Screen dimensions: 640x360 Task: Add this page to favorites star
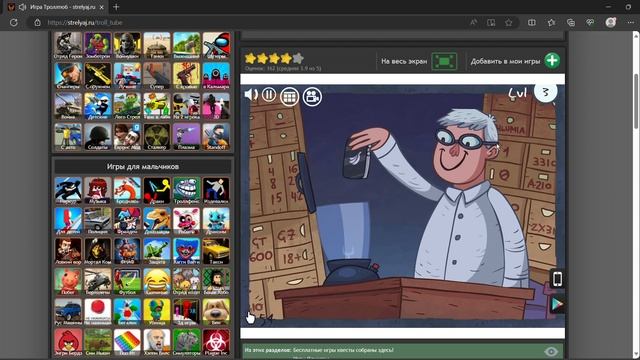point(509,22)
